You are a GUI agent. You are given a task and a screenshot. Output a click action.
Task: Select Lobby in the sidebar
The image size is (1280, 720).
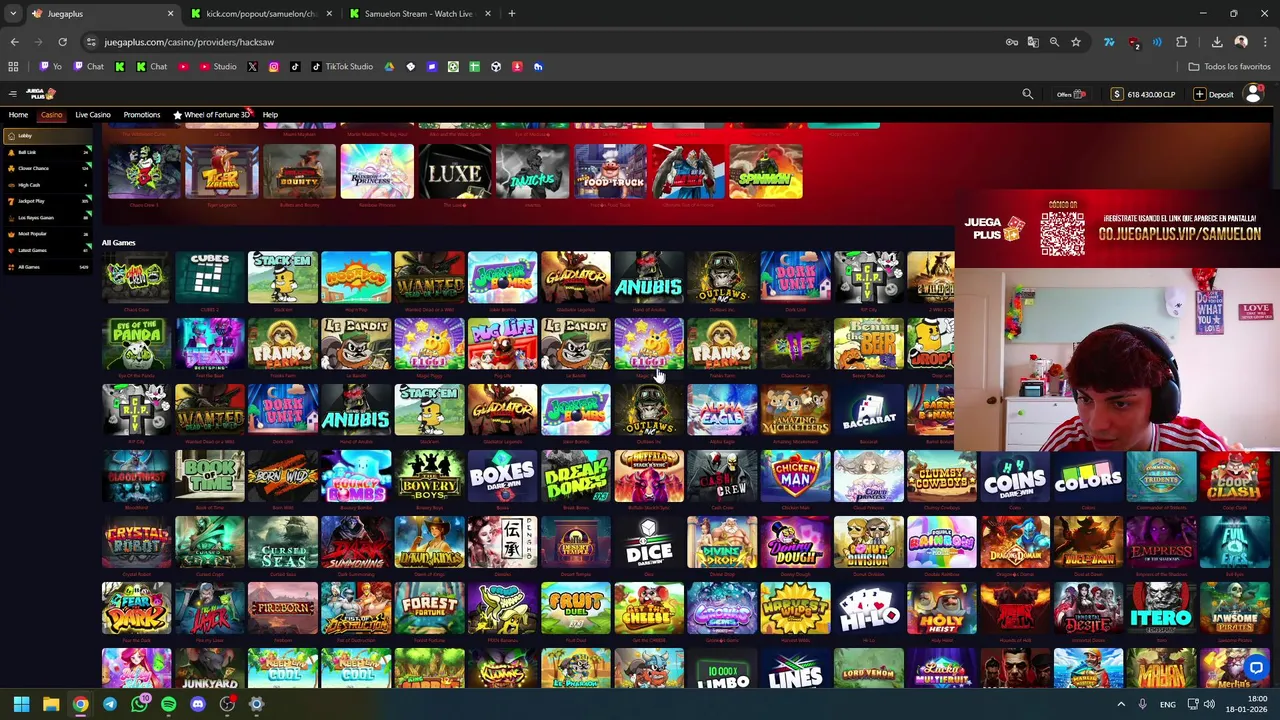tap(46, 136)
